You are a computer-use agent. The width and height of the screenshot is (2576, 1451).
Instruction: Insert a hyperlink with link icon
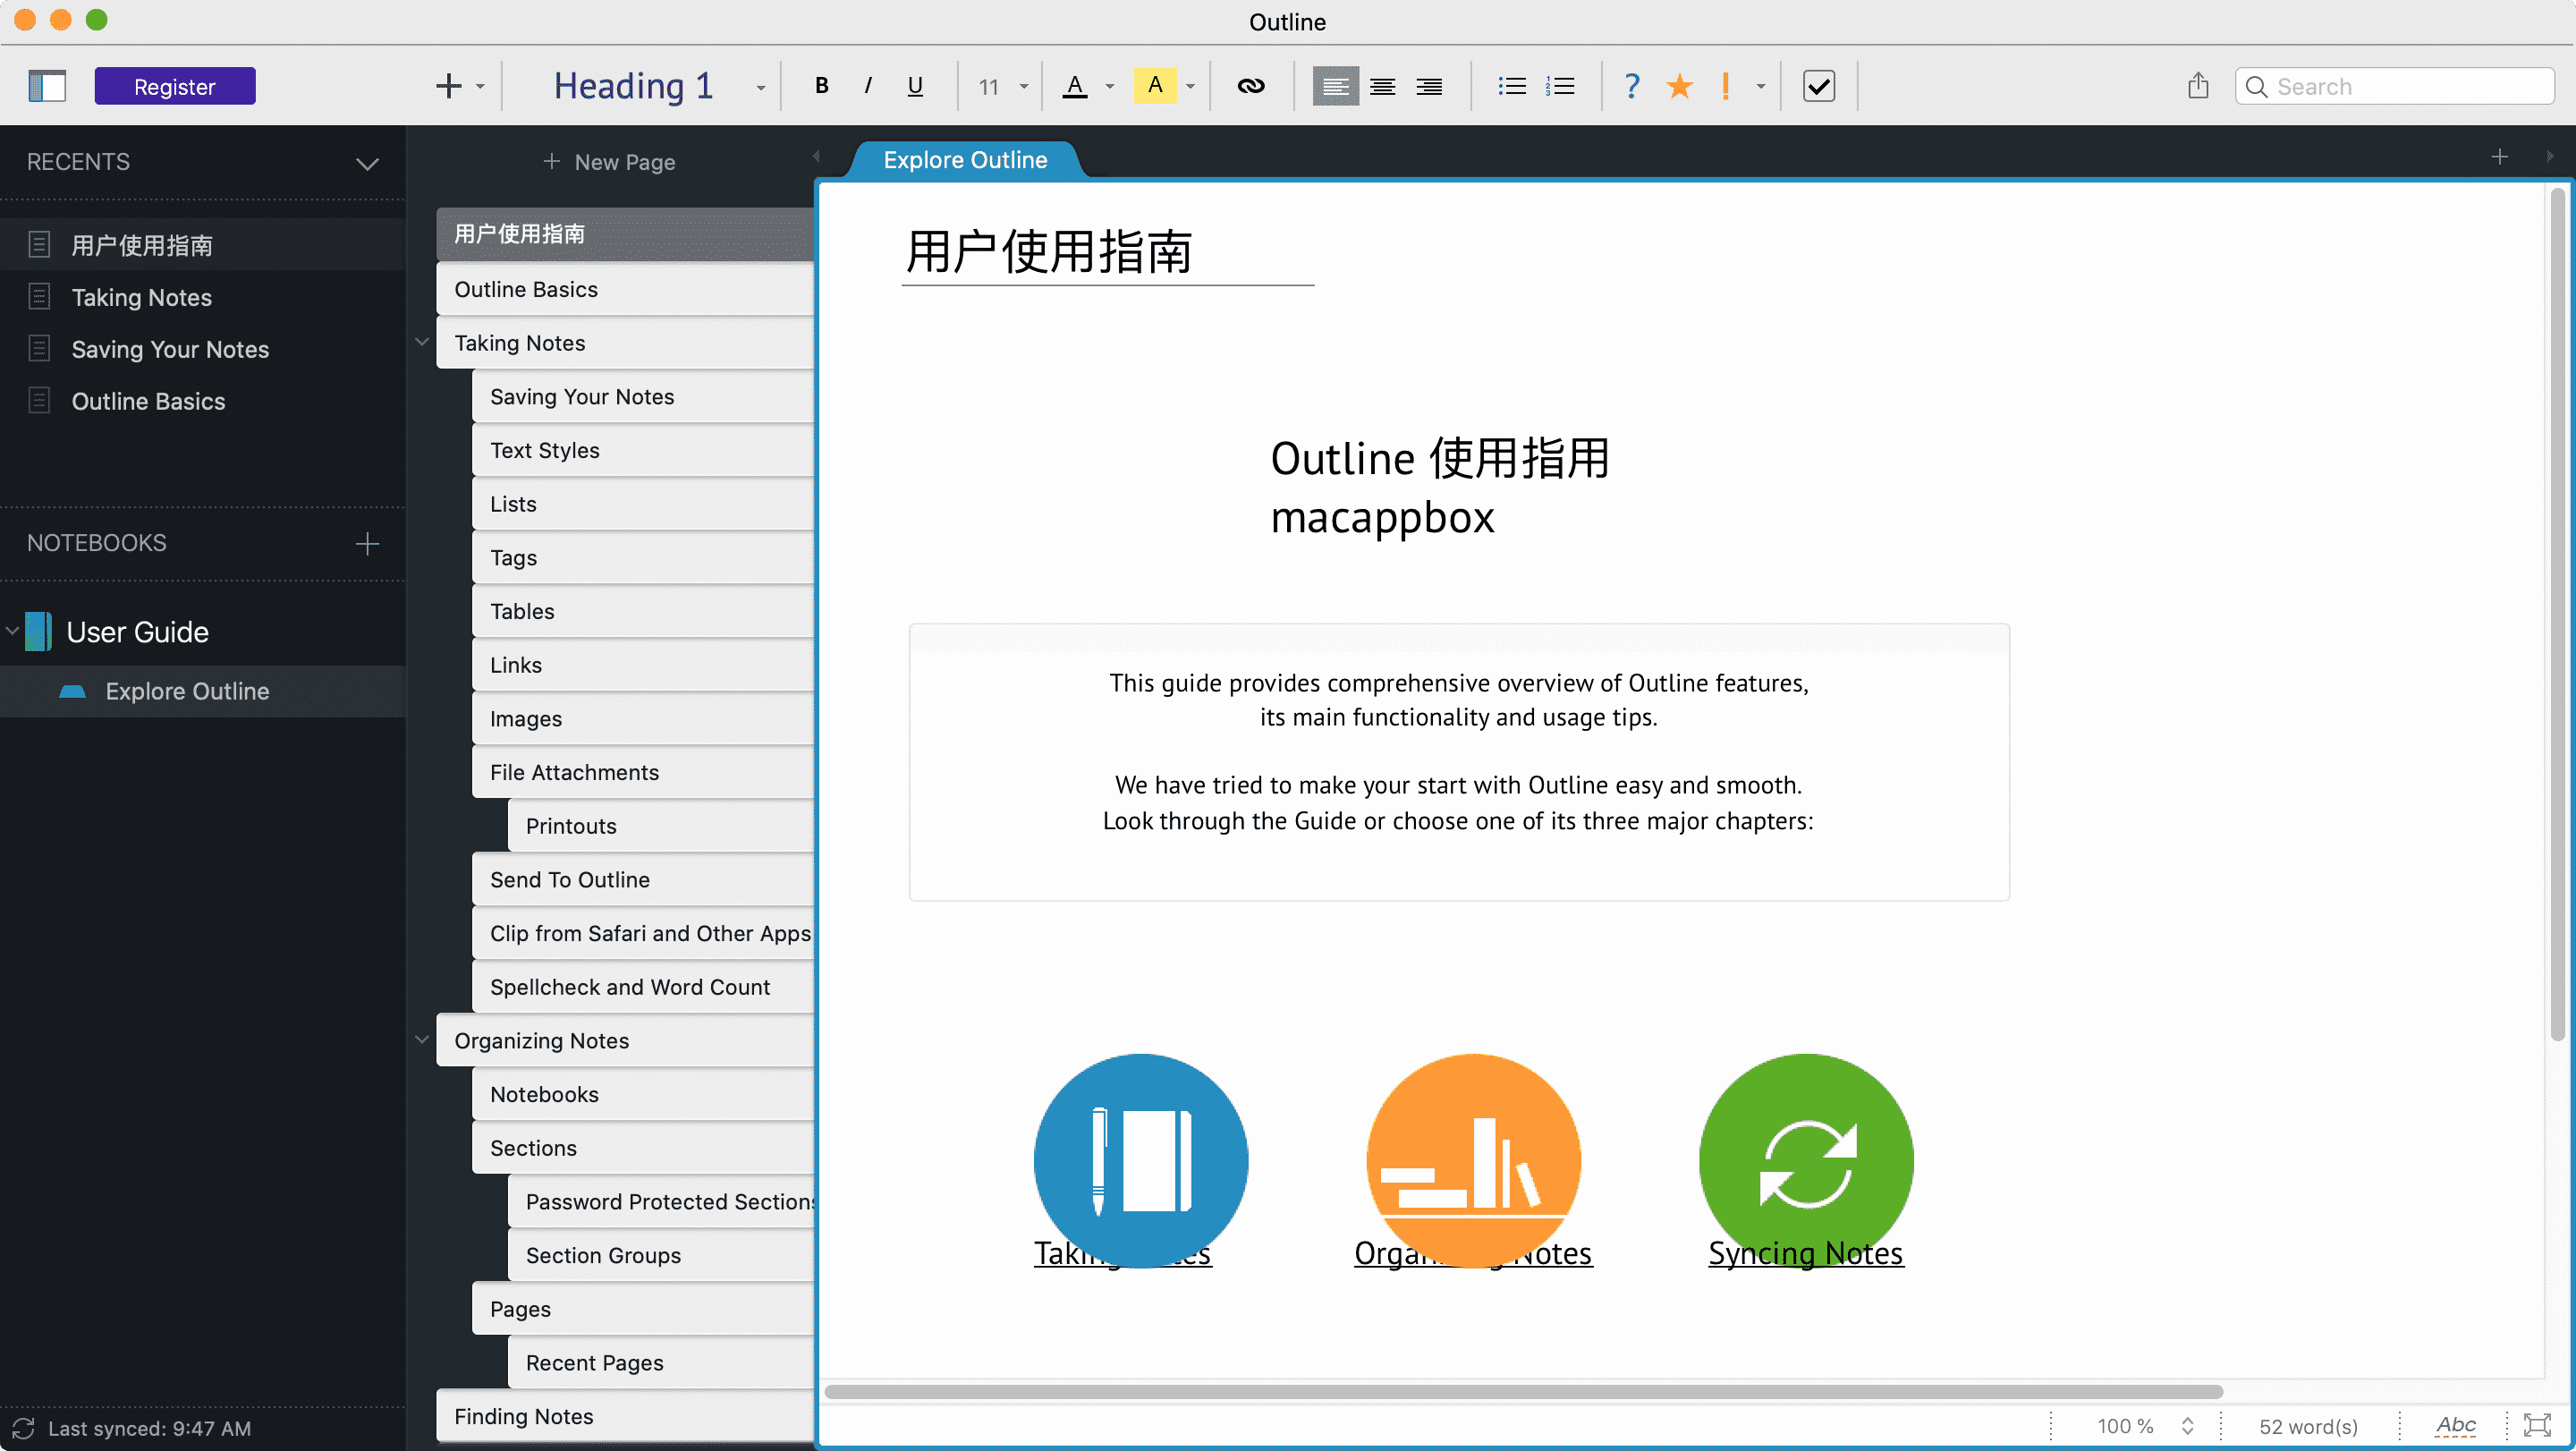coord(1251,86)
